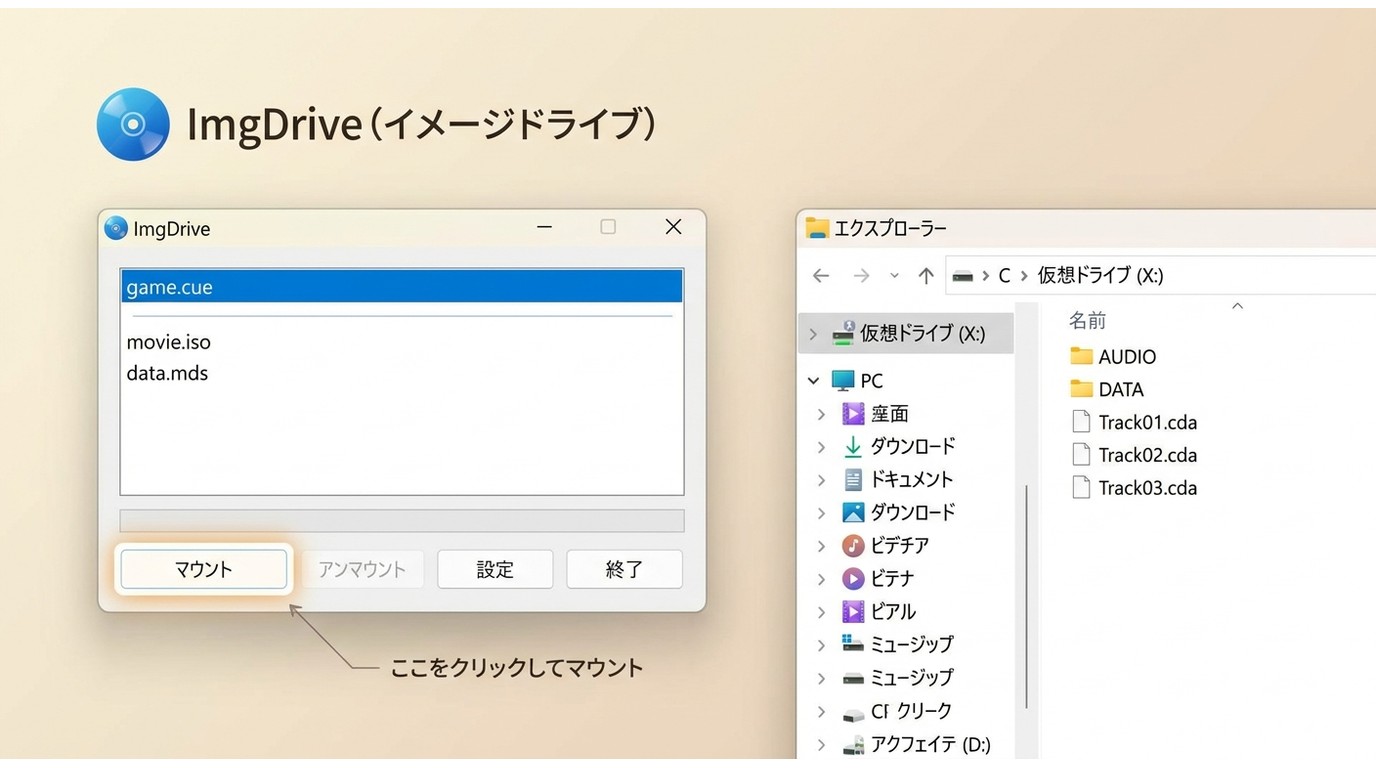1376x768 pixels.
Task: Expand the ピアル tree node
Action: pyautogui.click(x=822, y=612)
